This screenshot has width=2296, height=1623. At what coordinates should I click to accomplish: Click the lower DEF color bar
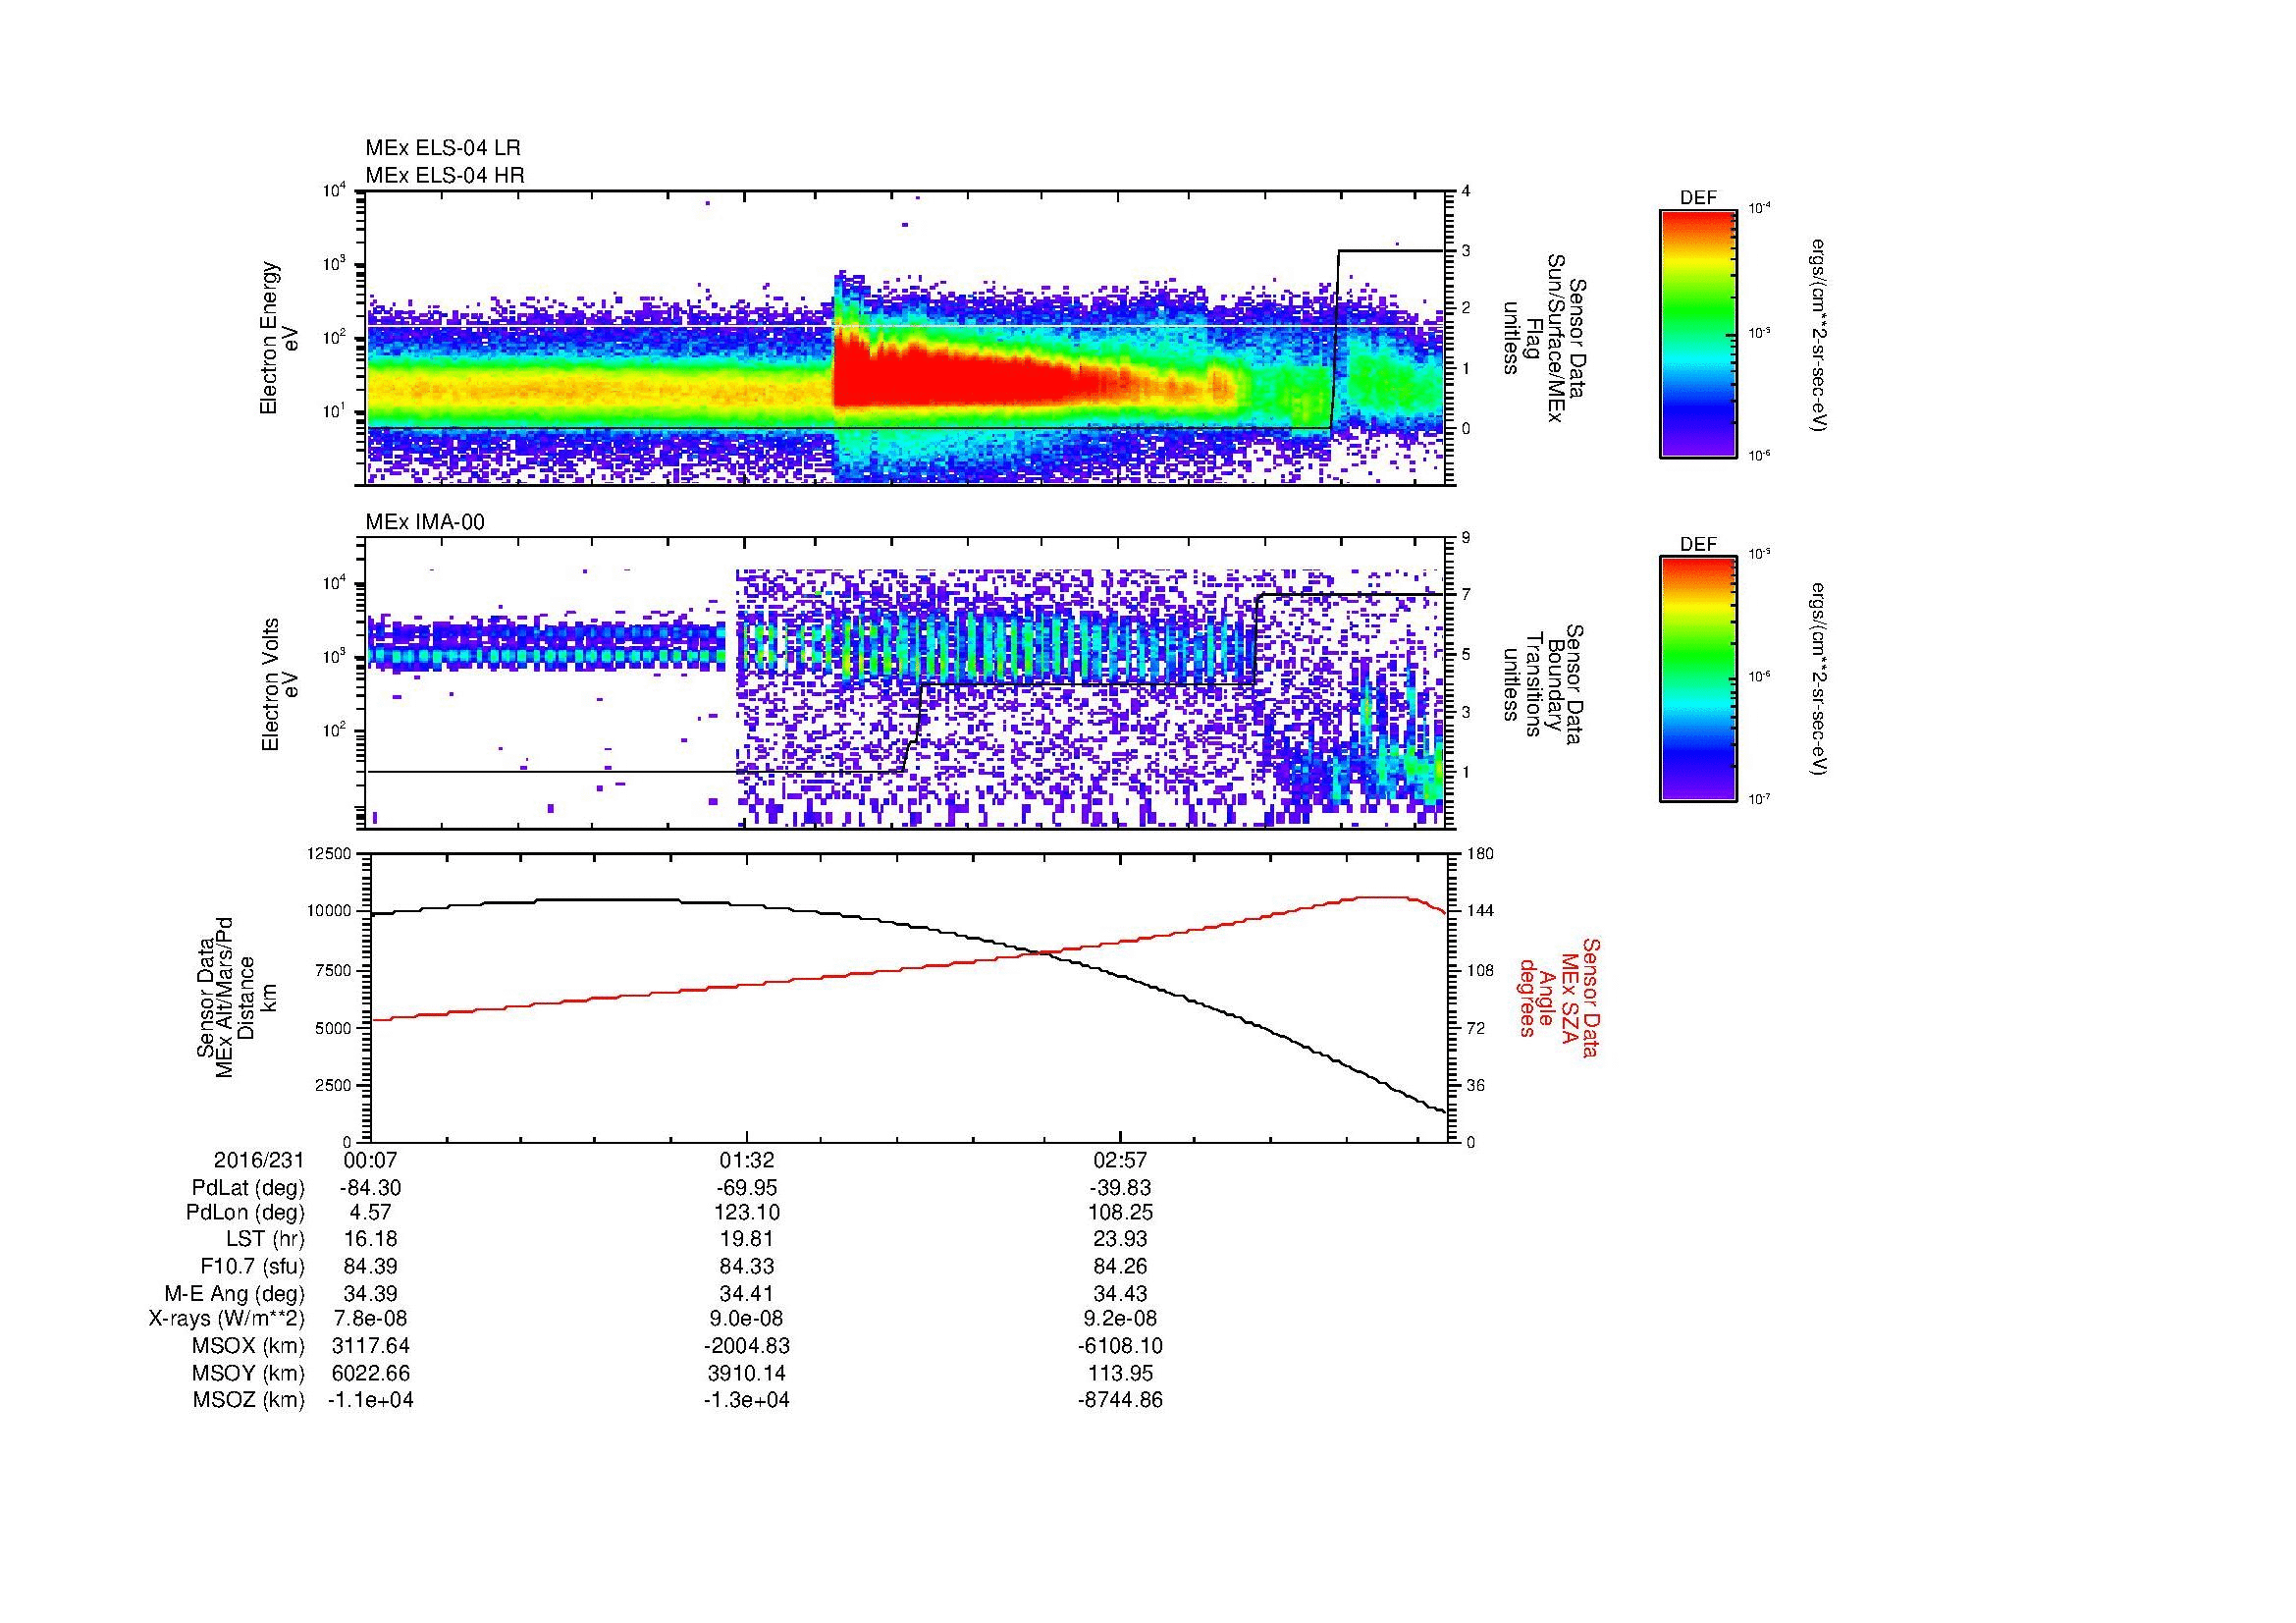[x=1697, y=679]
